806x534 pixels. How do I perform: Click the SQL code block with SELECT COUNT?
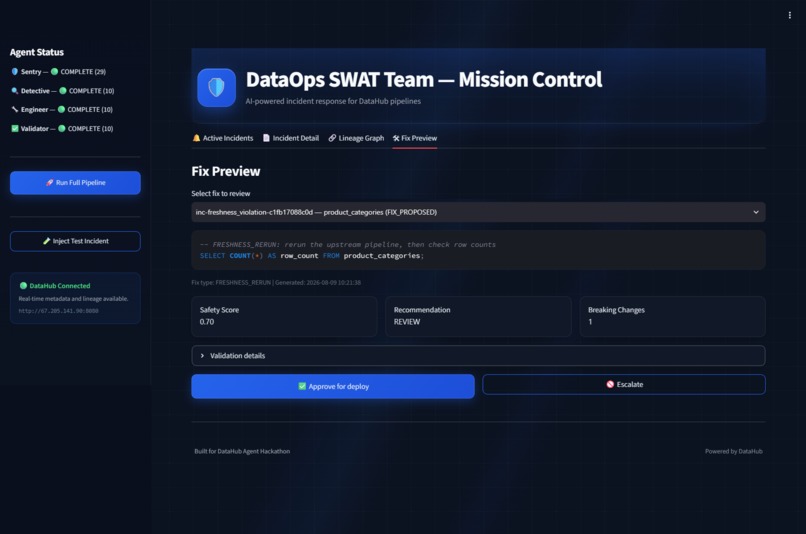[x=478, y=250]
